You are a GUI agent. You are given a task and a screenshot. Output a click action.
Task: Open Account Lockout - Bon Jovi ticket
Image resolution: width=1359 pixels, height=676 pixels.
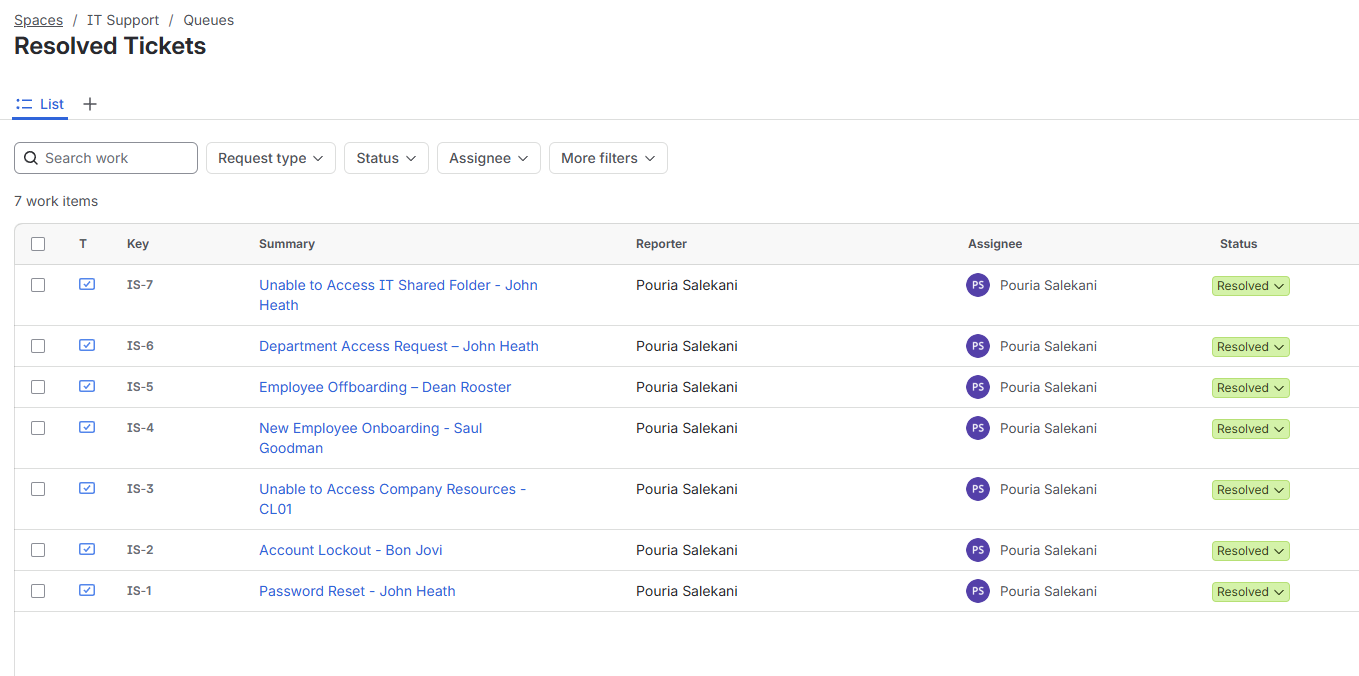(351, 550)
